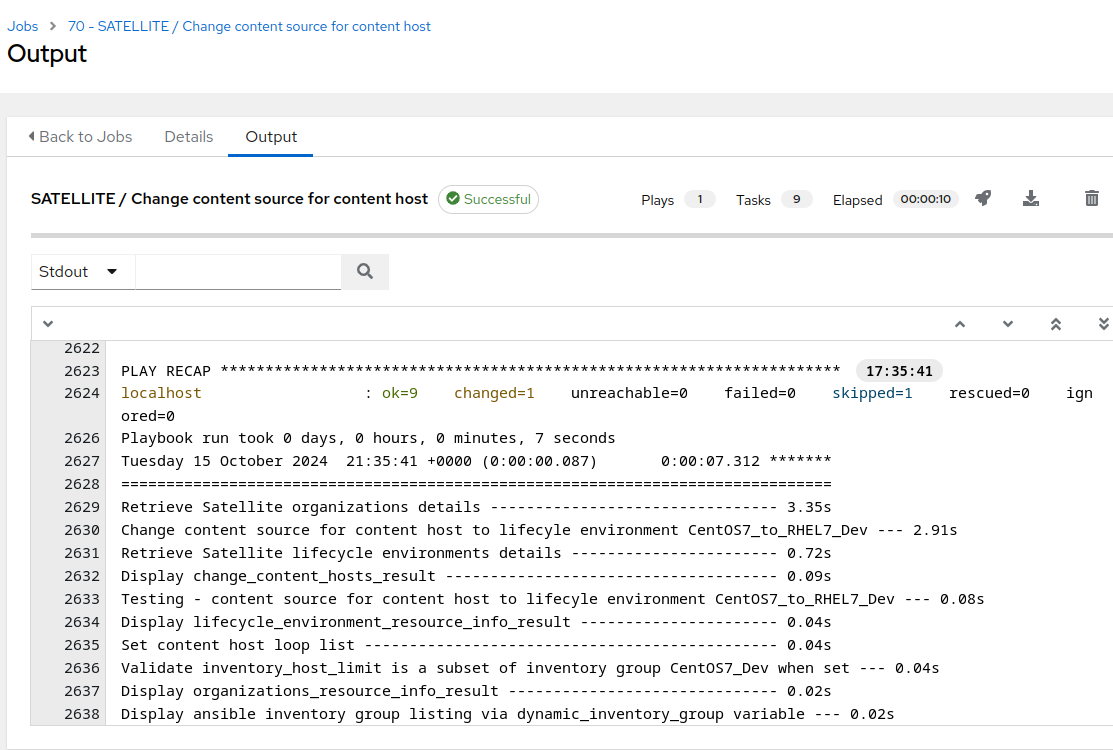Click the ok=9 value

pos(400,393)
